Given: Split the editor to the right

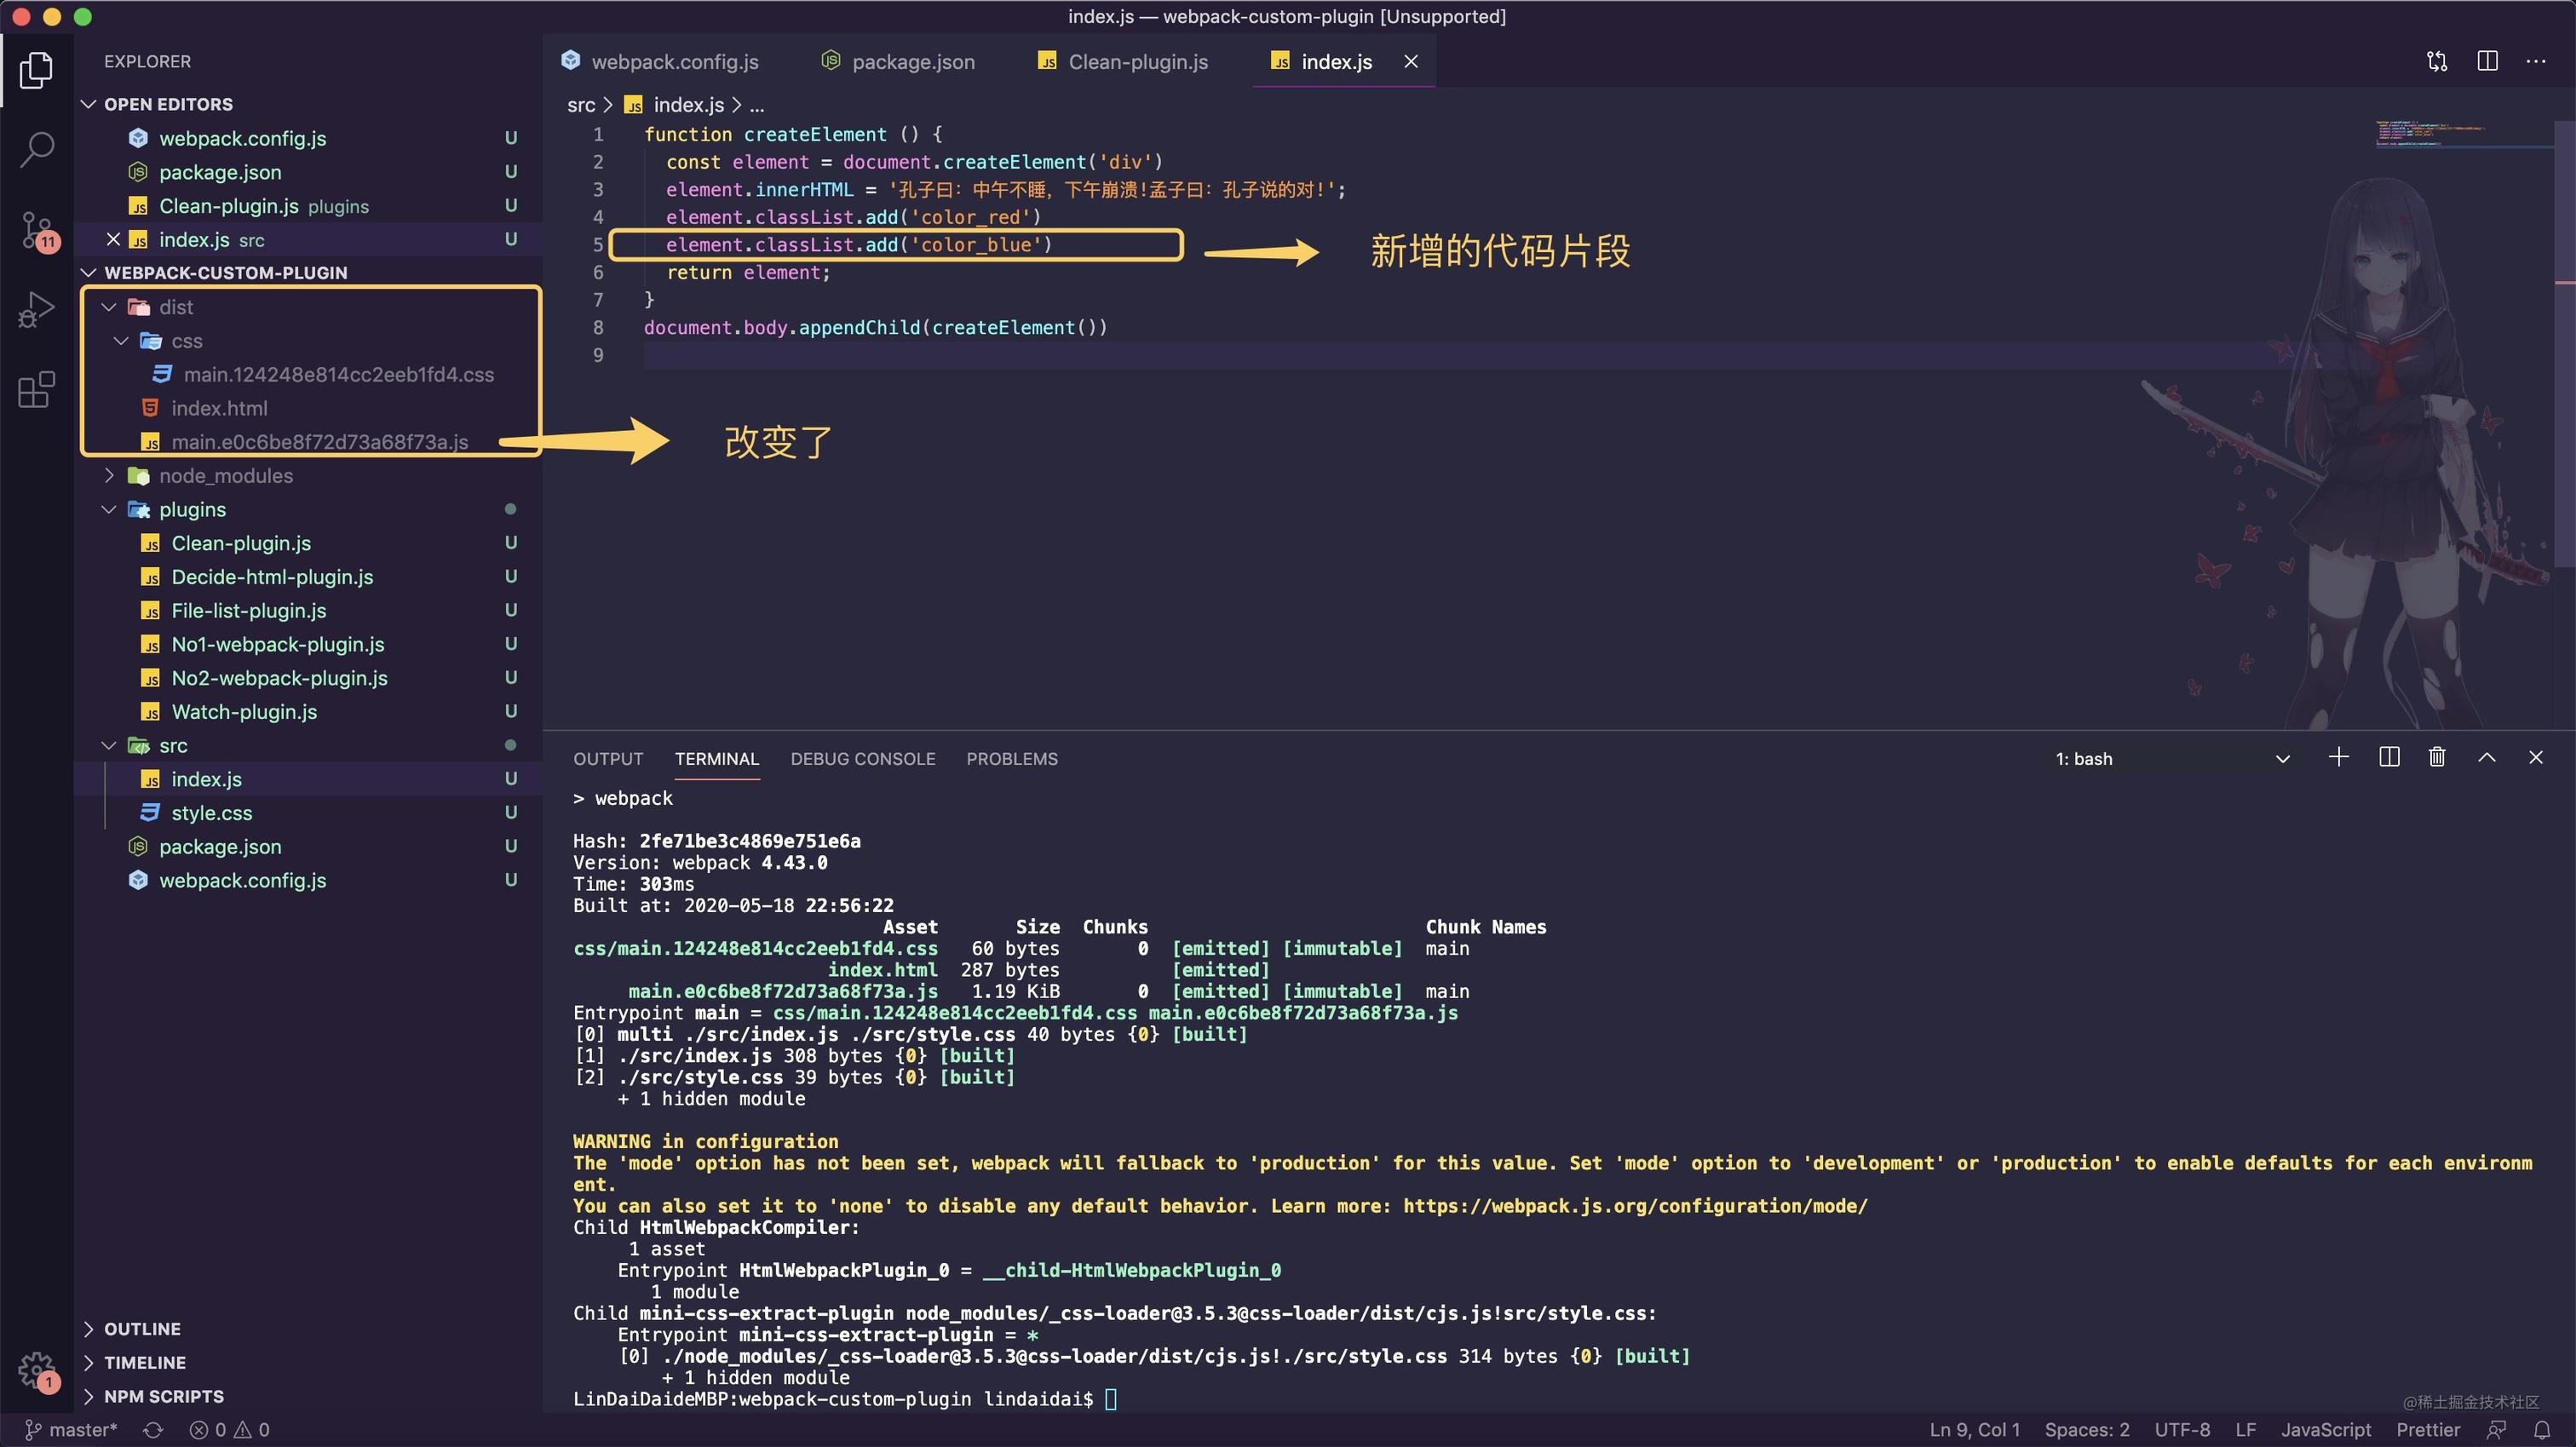Looking at the screenshot, I should pyautogui.click(x=2488, y=61).
